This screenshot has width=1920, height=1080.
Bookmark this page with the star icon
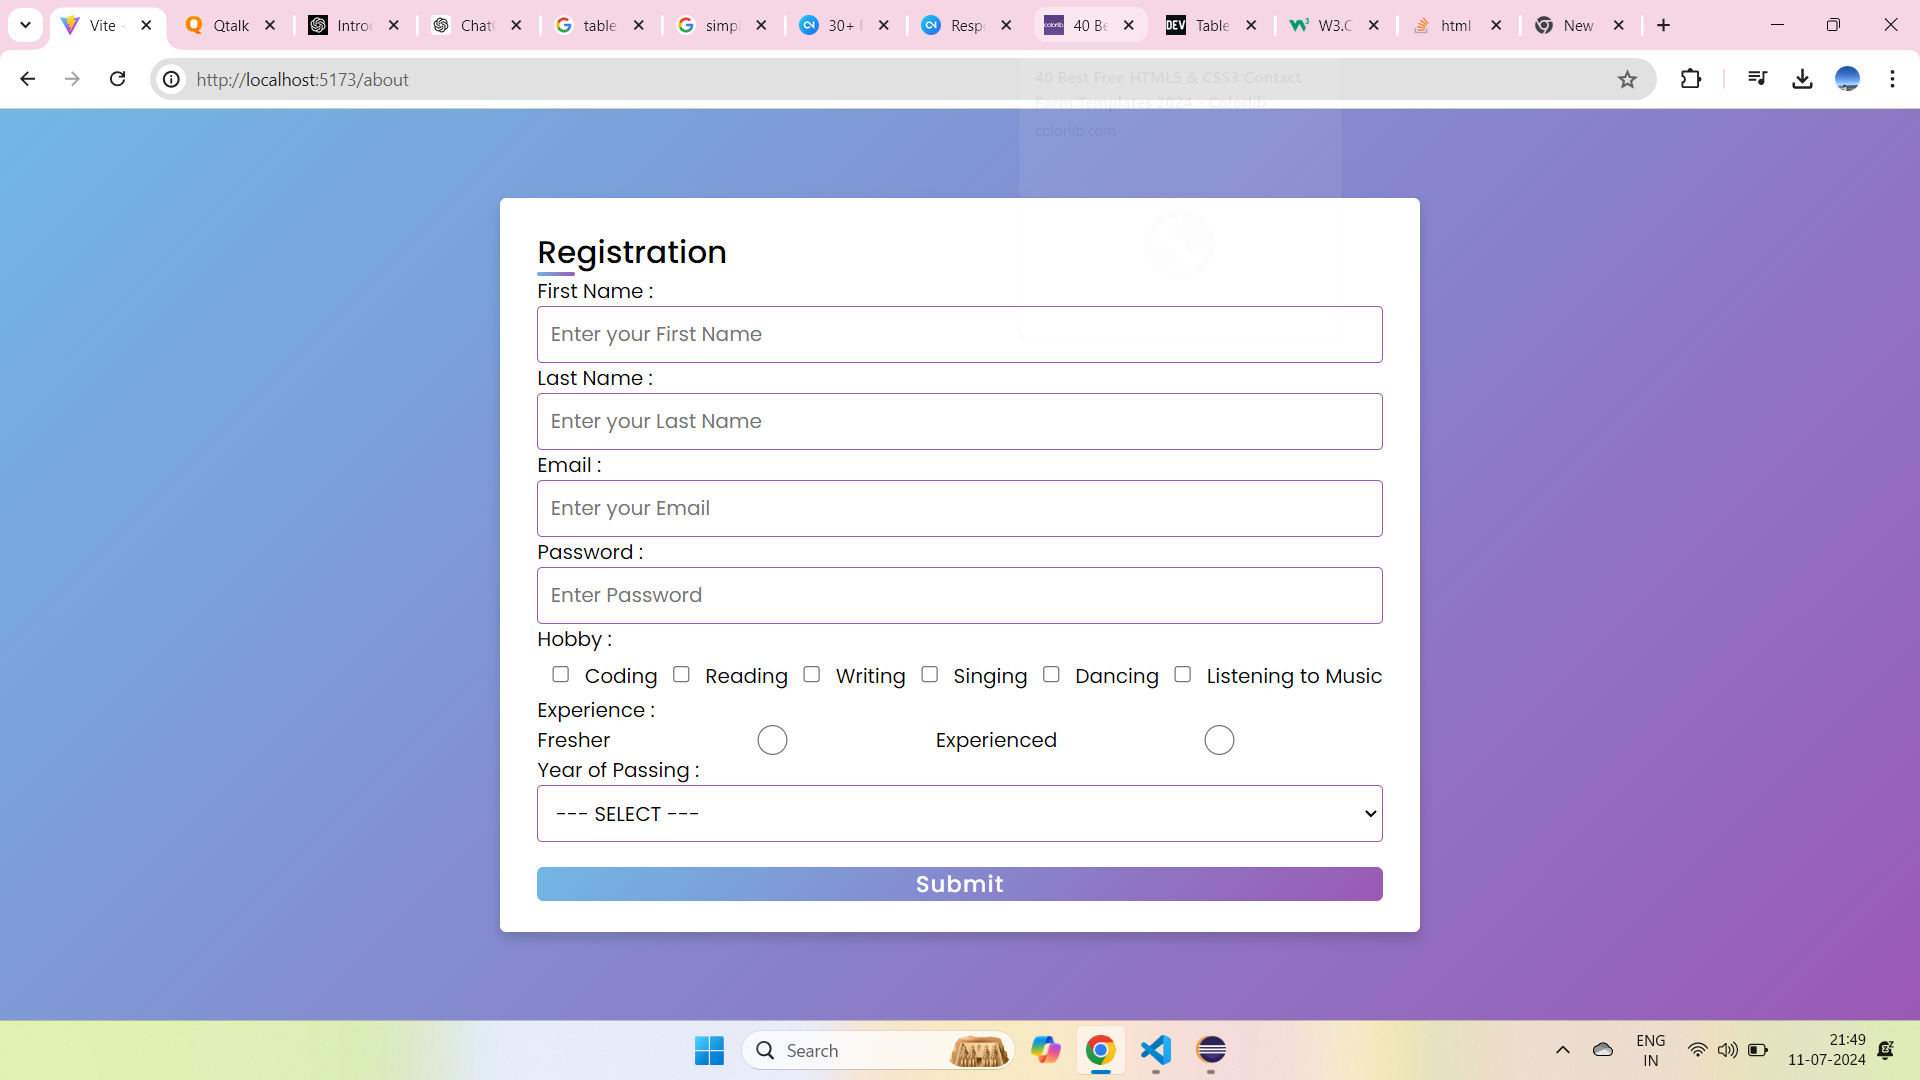point(1627,79)
